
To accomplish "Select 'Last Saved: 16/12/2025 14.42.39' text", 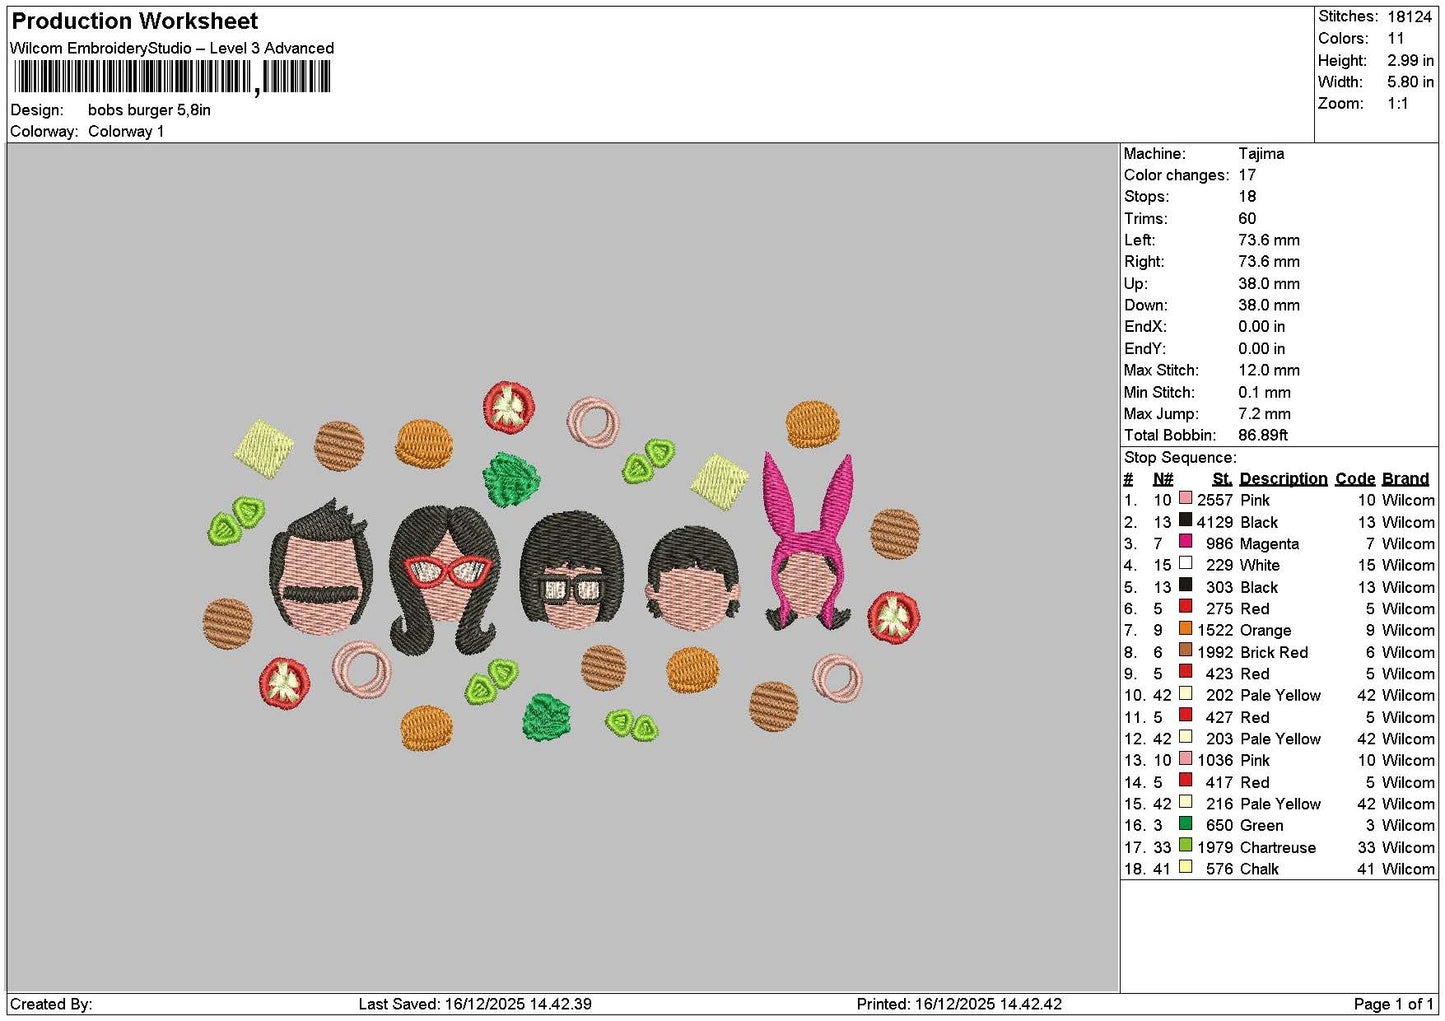I will 475,1004.
